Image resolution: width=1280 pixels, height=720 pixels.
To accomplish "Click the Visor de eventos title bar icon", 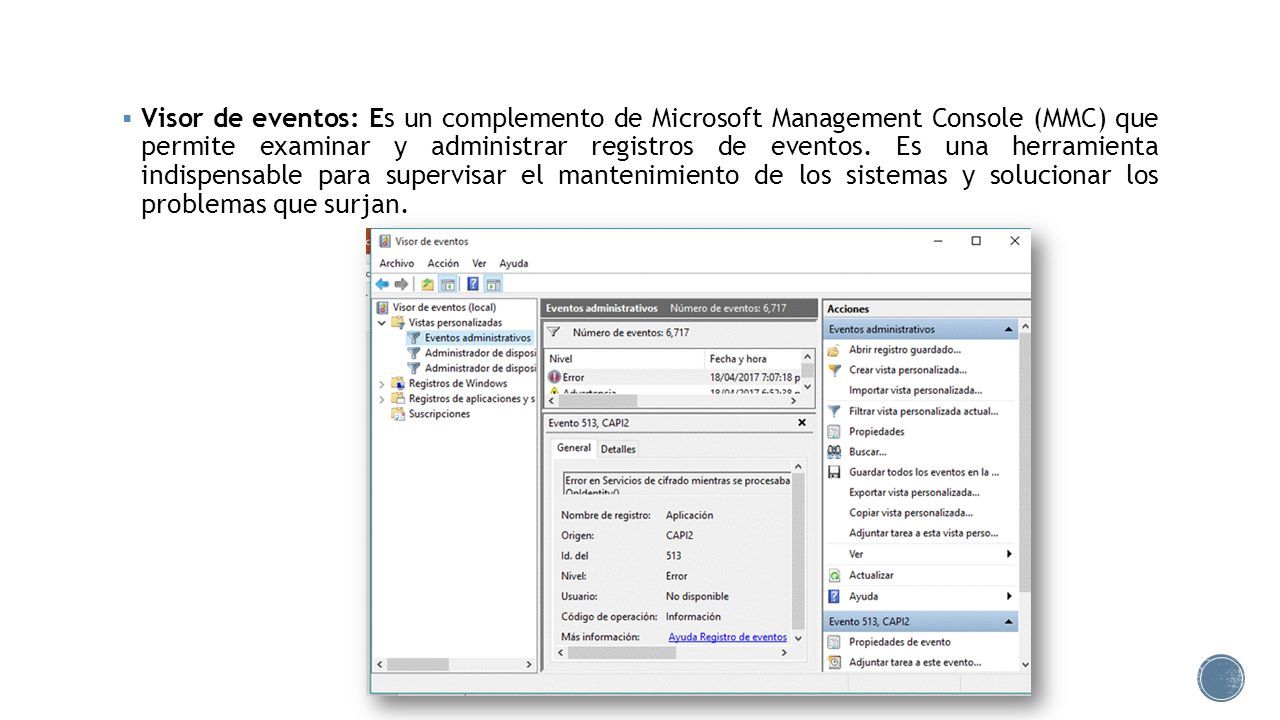I will 384,241.
